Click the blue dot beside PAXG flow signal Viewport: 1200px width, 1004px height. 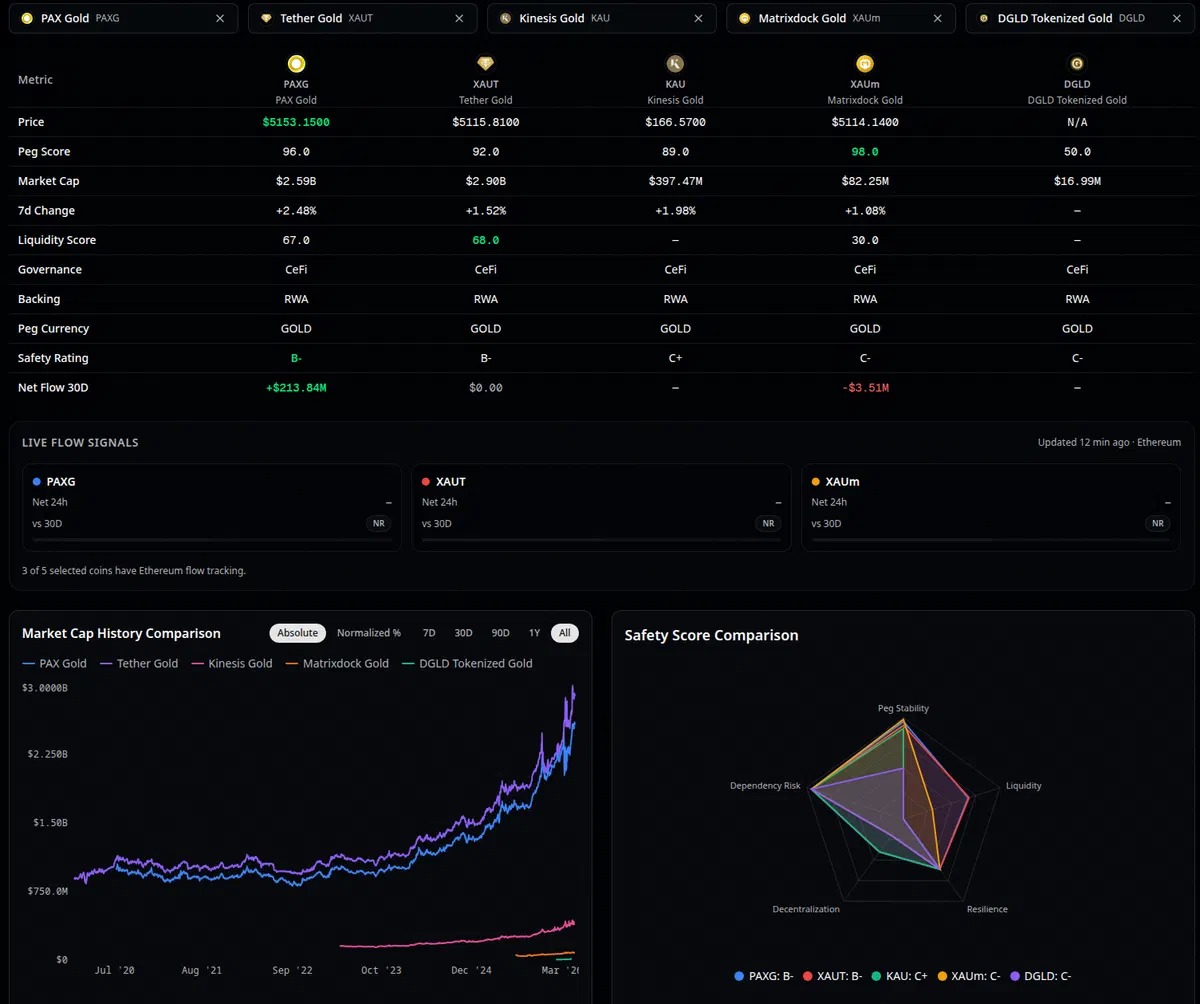(37, 481)
